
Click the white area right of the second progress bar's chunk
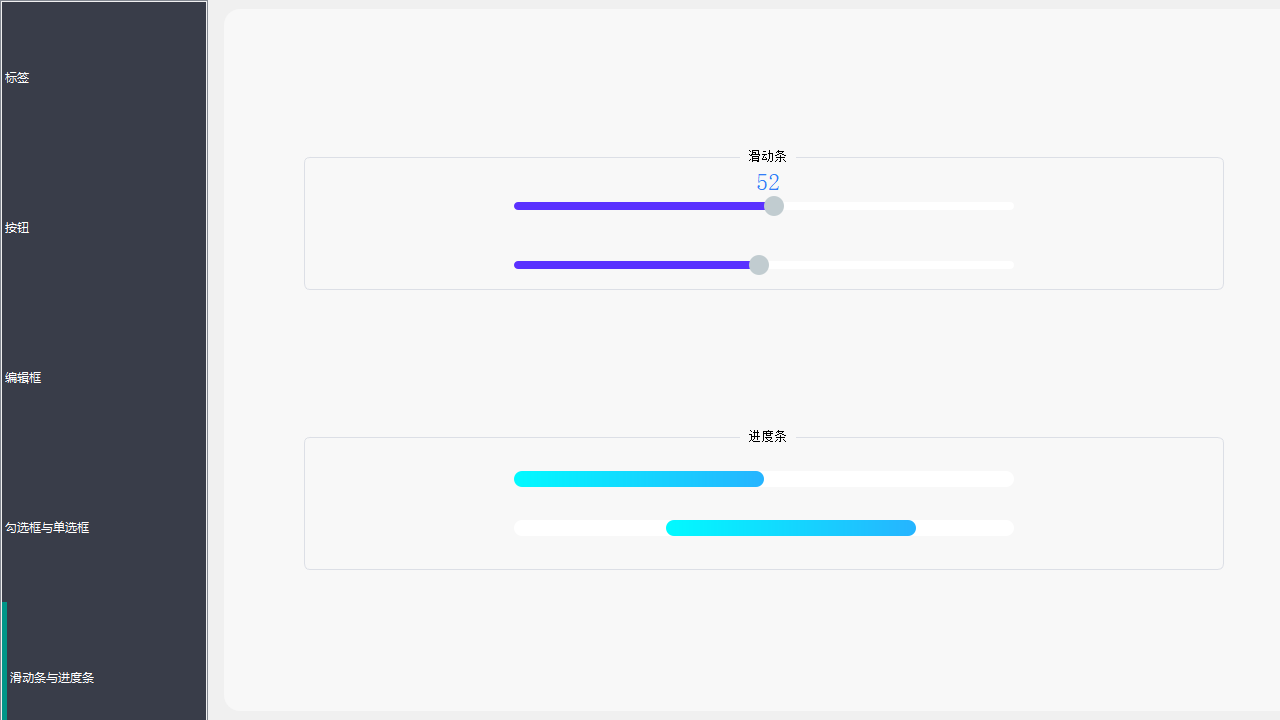tap(965, 528)
